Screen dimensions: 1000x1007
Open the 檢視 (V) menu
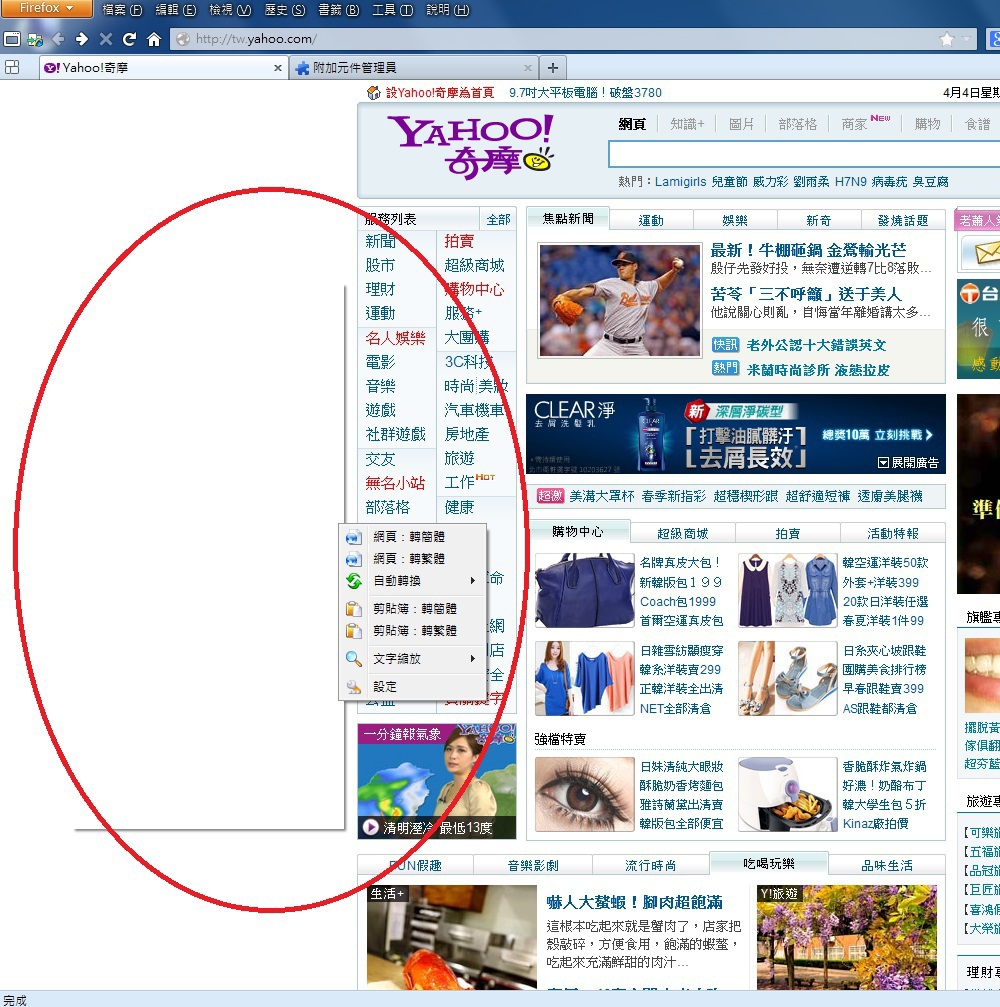pos(230,10)
